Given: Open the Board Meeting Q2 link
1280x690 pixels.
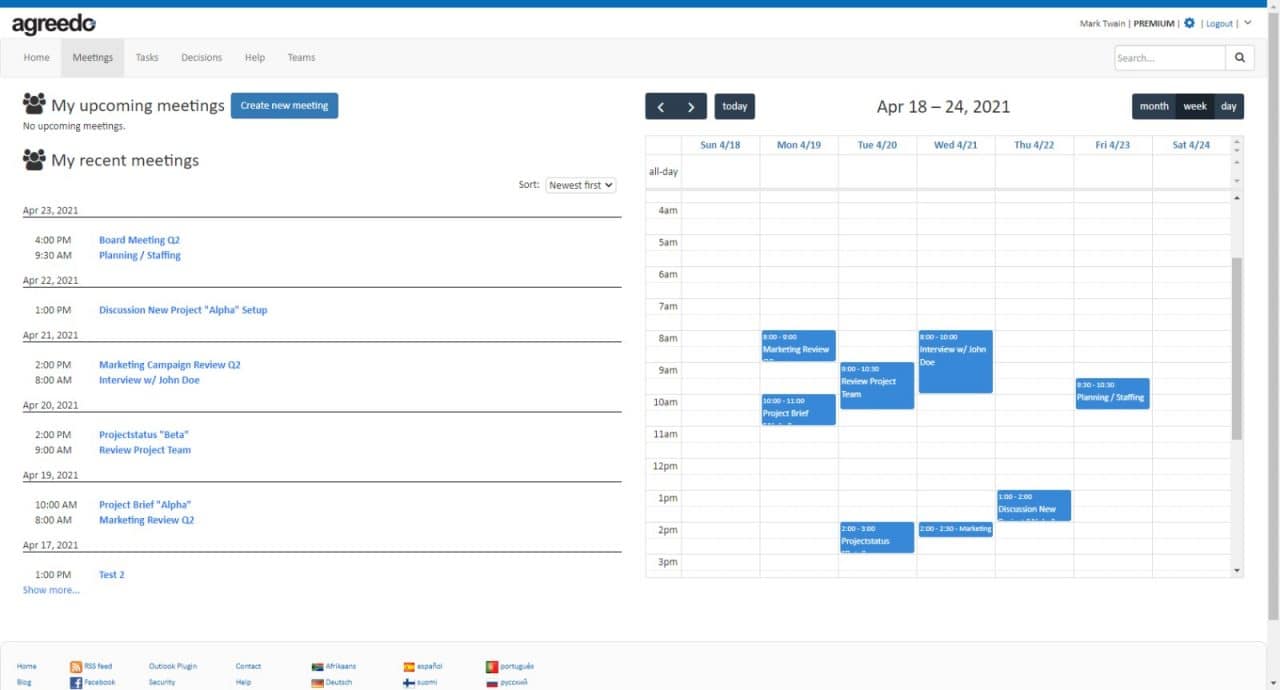Looking at the screenshot, I should (139, 239).
